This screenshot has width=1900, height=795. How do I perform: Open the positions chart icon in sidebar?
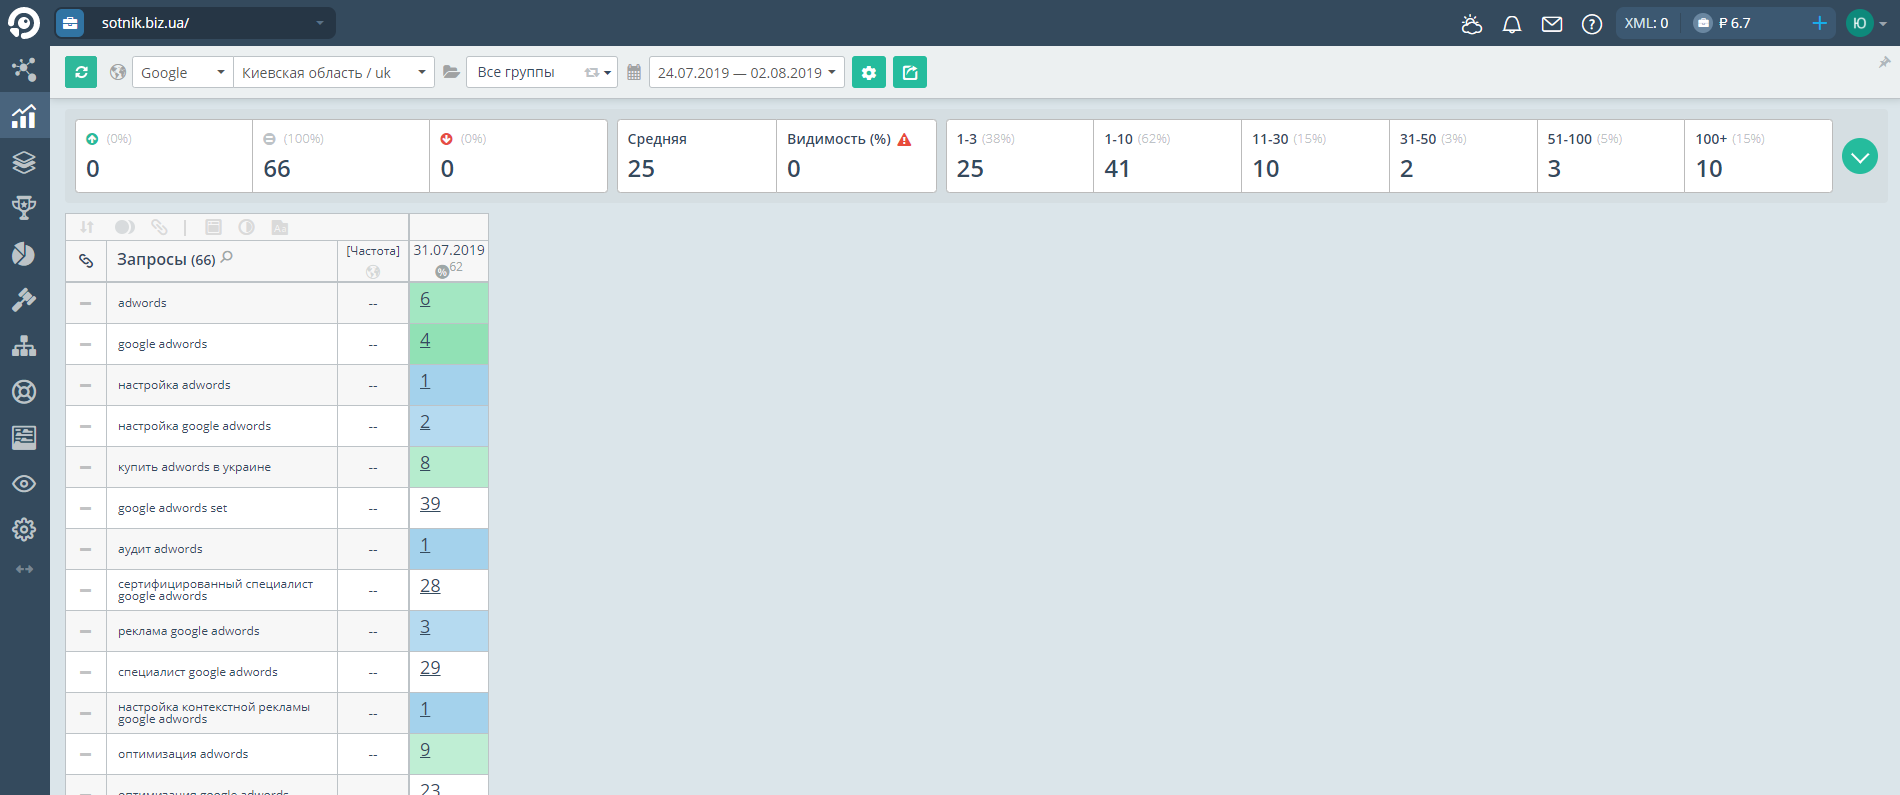click(x=24, y=116)
